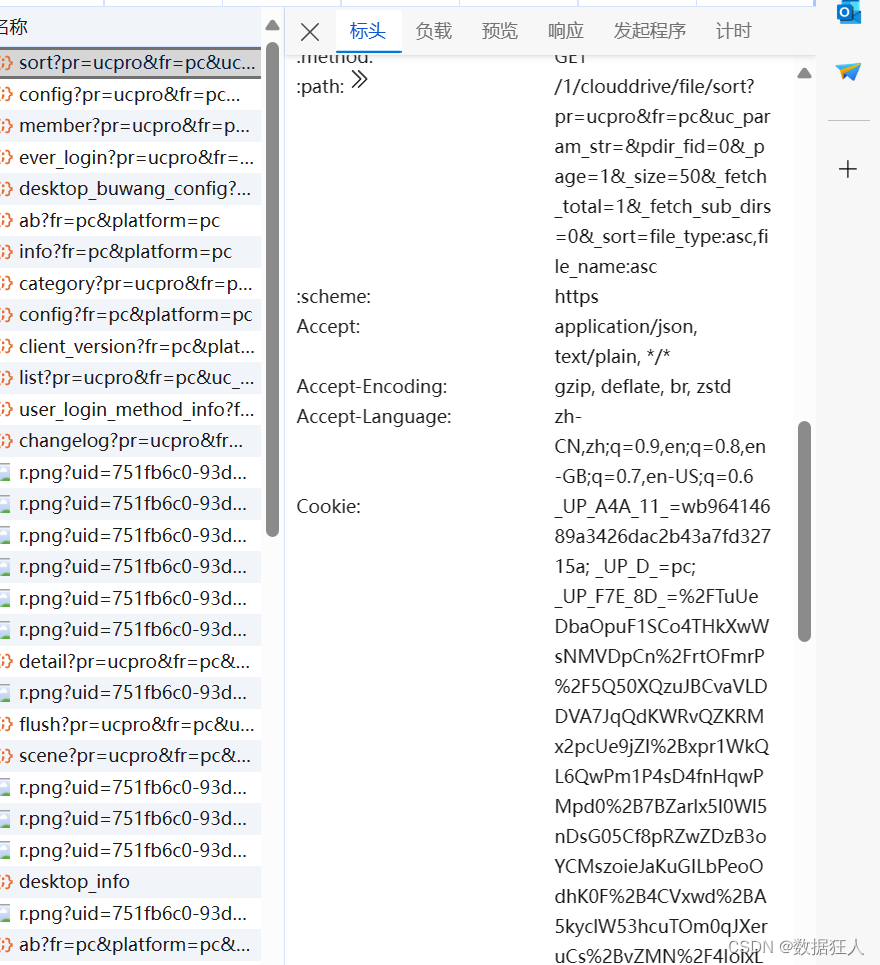Select the category?pr=ucpro&fr=p... request
Viewport: 880px width, 965px height.
pos(130,284)
